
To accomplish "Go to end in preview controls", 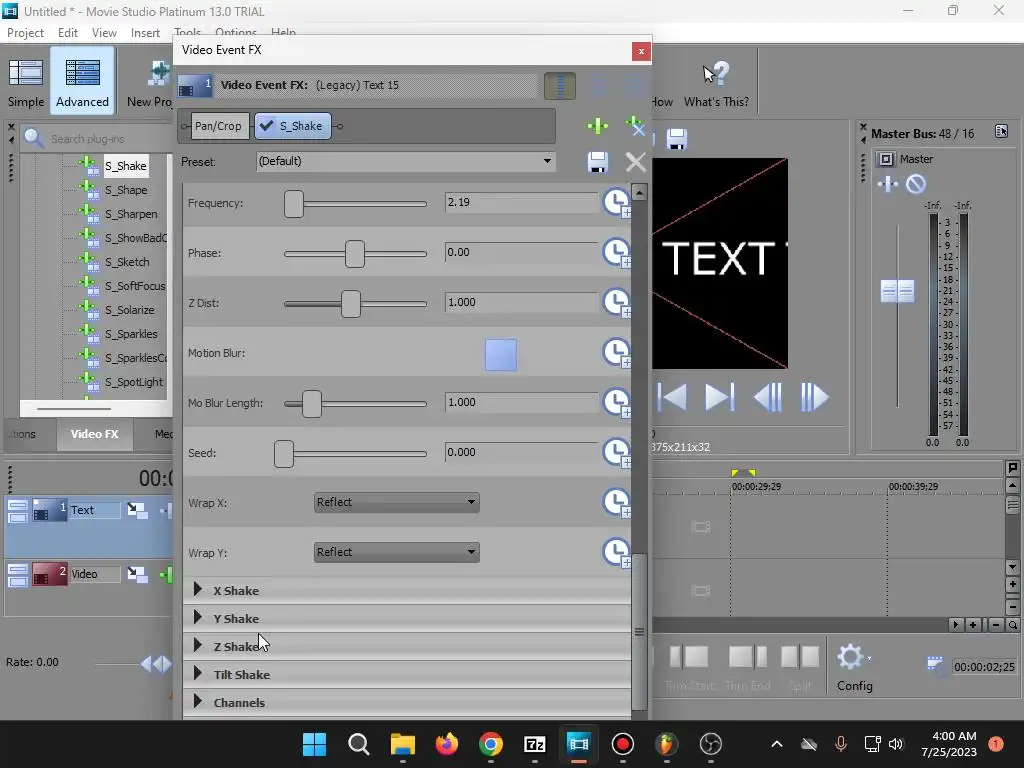I will click(x=720, y=397).
